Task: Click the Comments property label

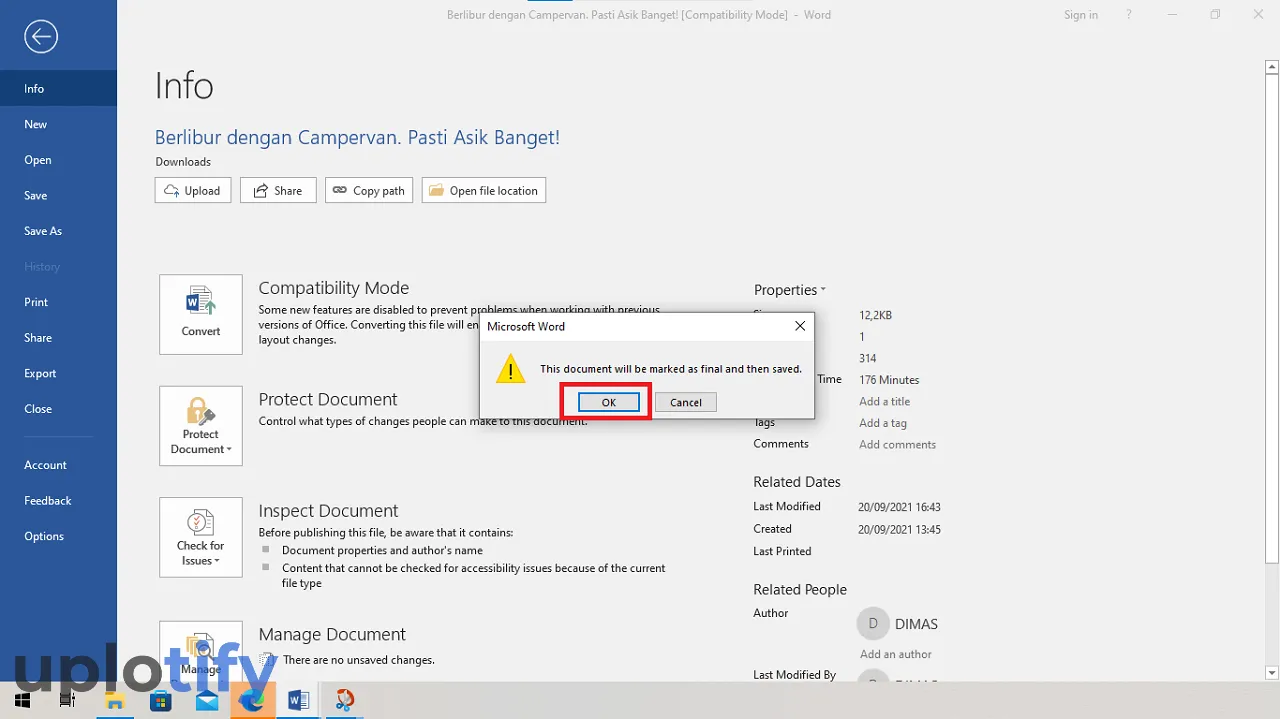Action: click(781, 444)
